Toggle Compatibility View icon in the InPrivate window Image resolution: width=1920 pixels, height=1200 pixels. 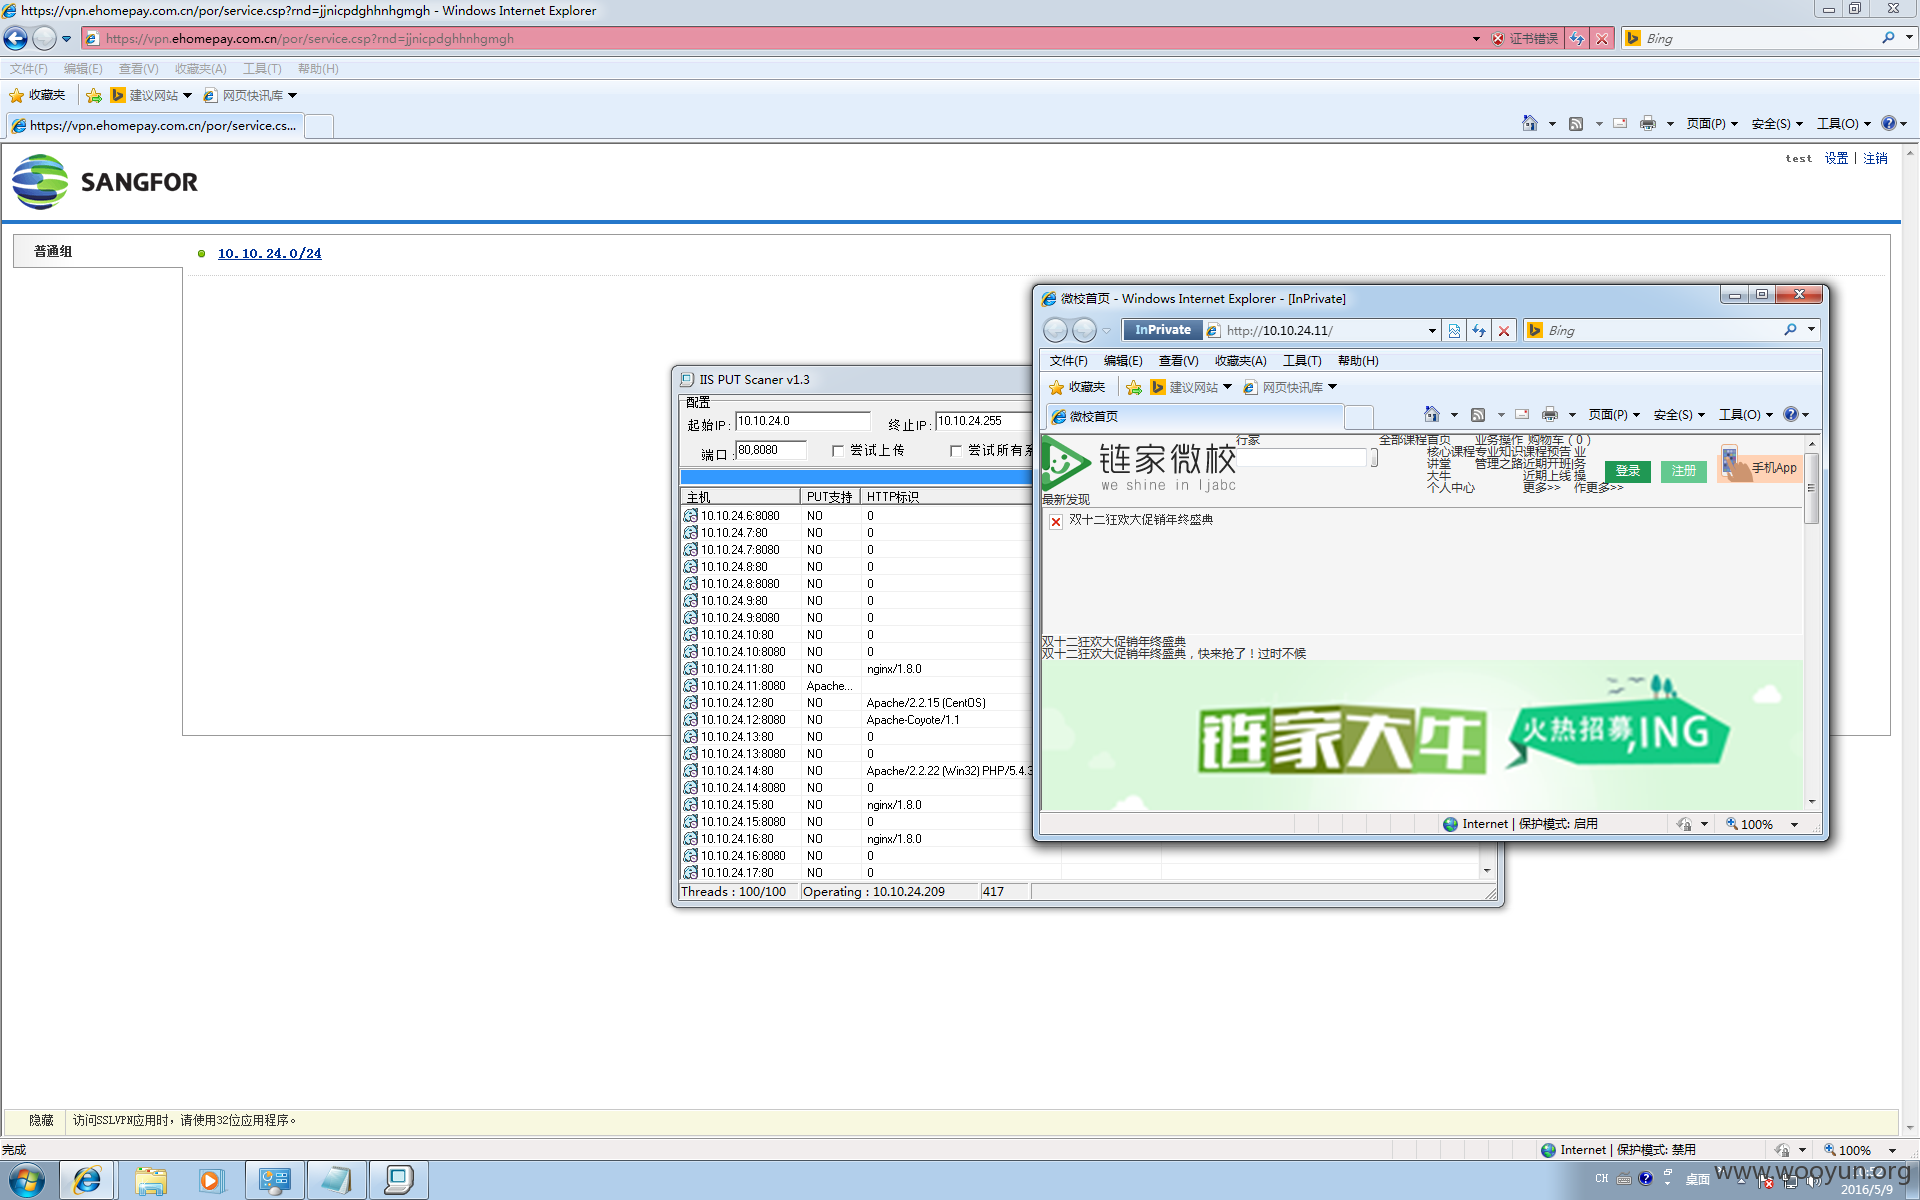click(x=1454, y=331)
